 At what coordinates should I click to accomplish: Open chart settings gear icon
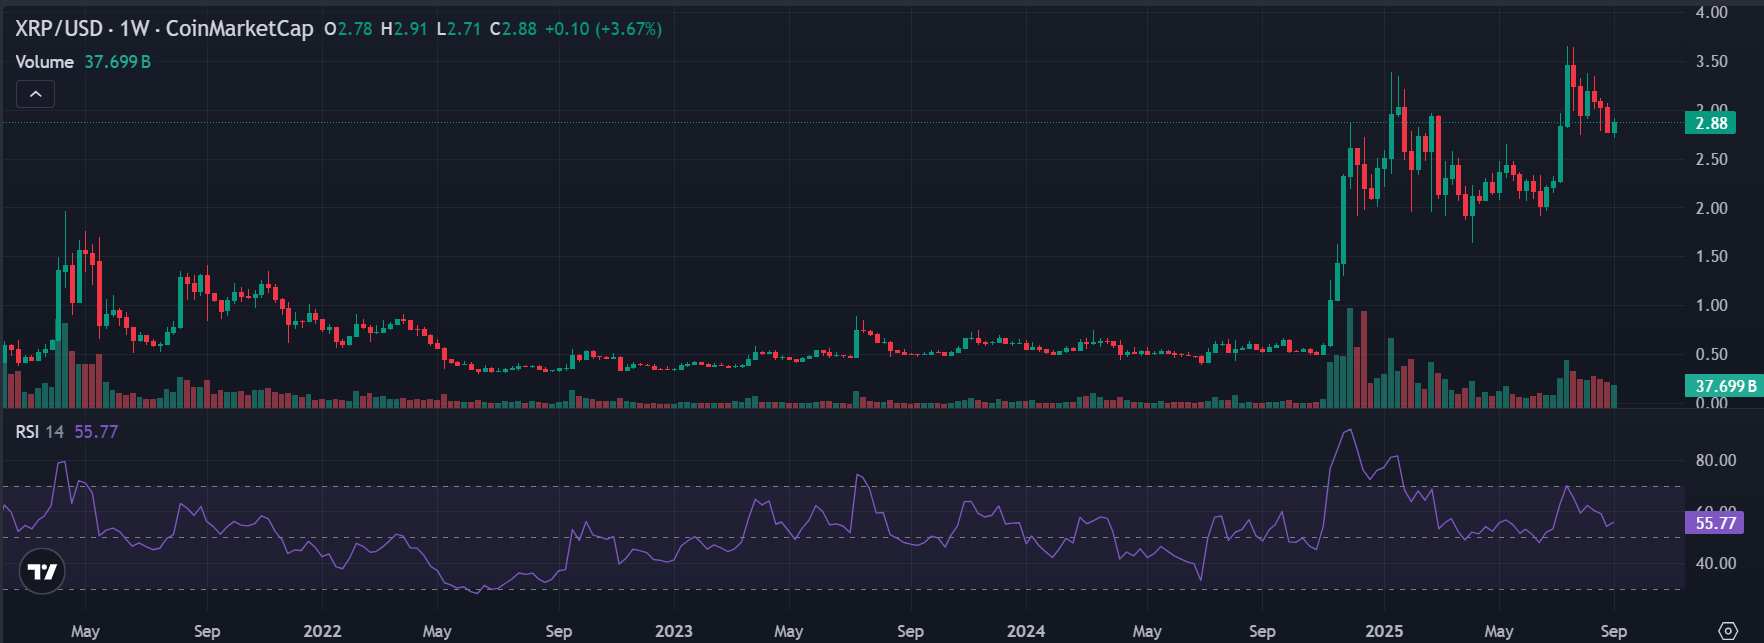click(1727, 631)
